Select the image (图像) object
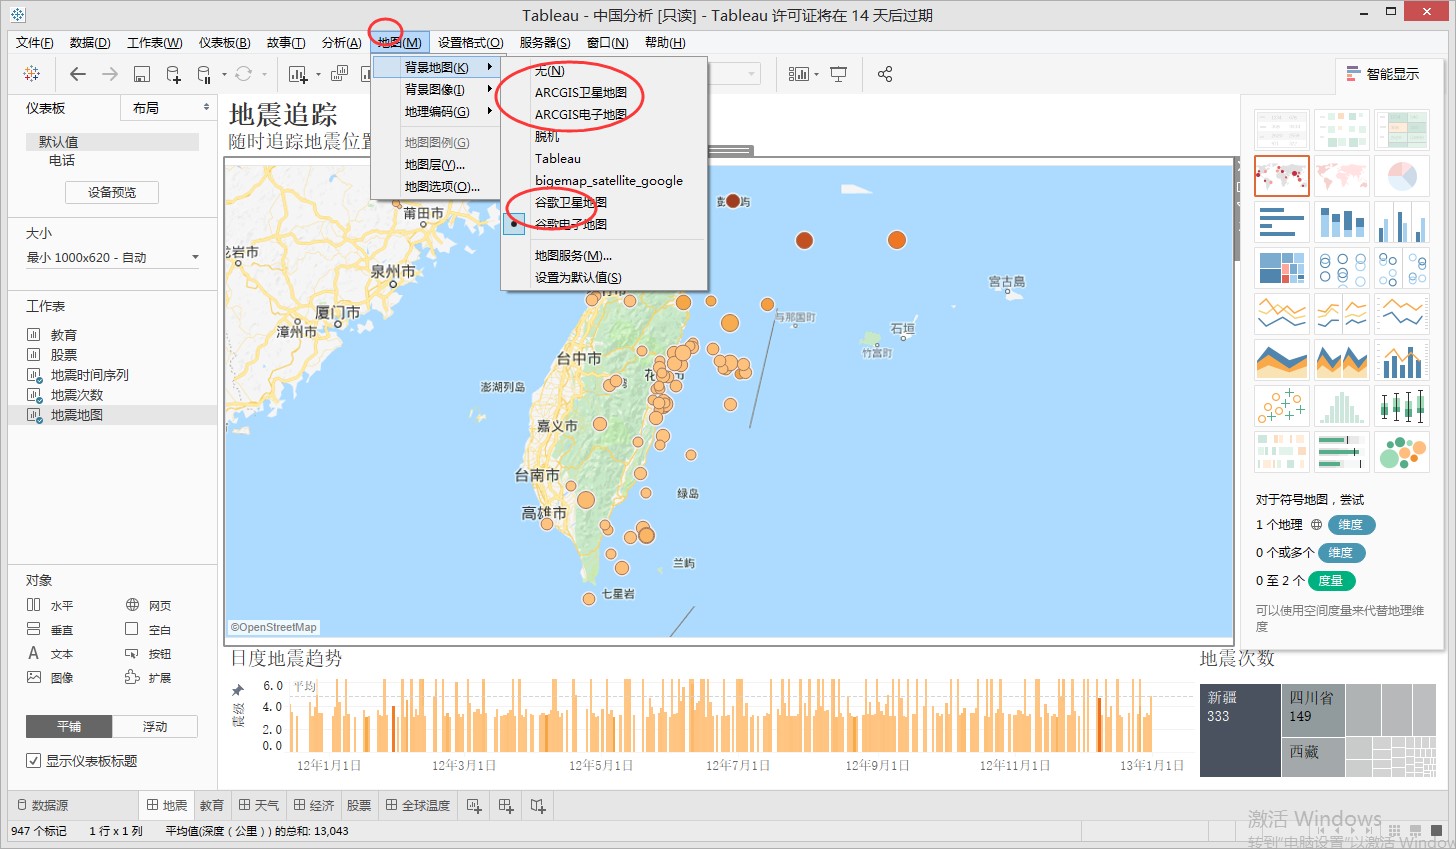1456x849 pixels. click(x=50, y=677)
